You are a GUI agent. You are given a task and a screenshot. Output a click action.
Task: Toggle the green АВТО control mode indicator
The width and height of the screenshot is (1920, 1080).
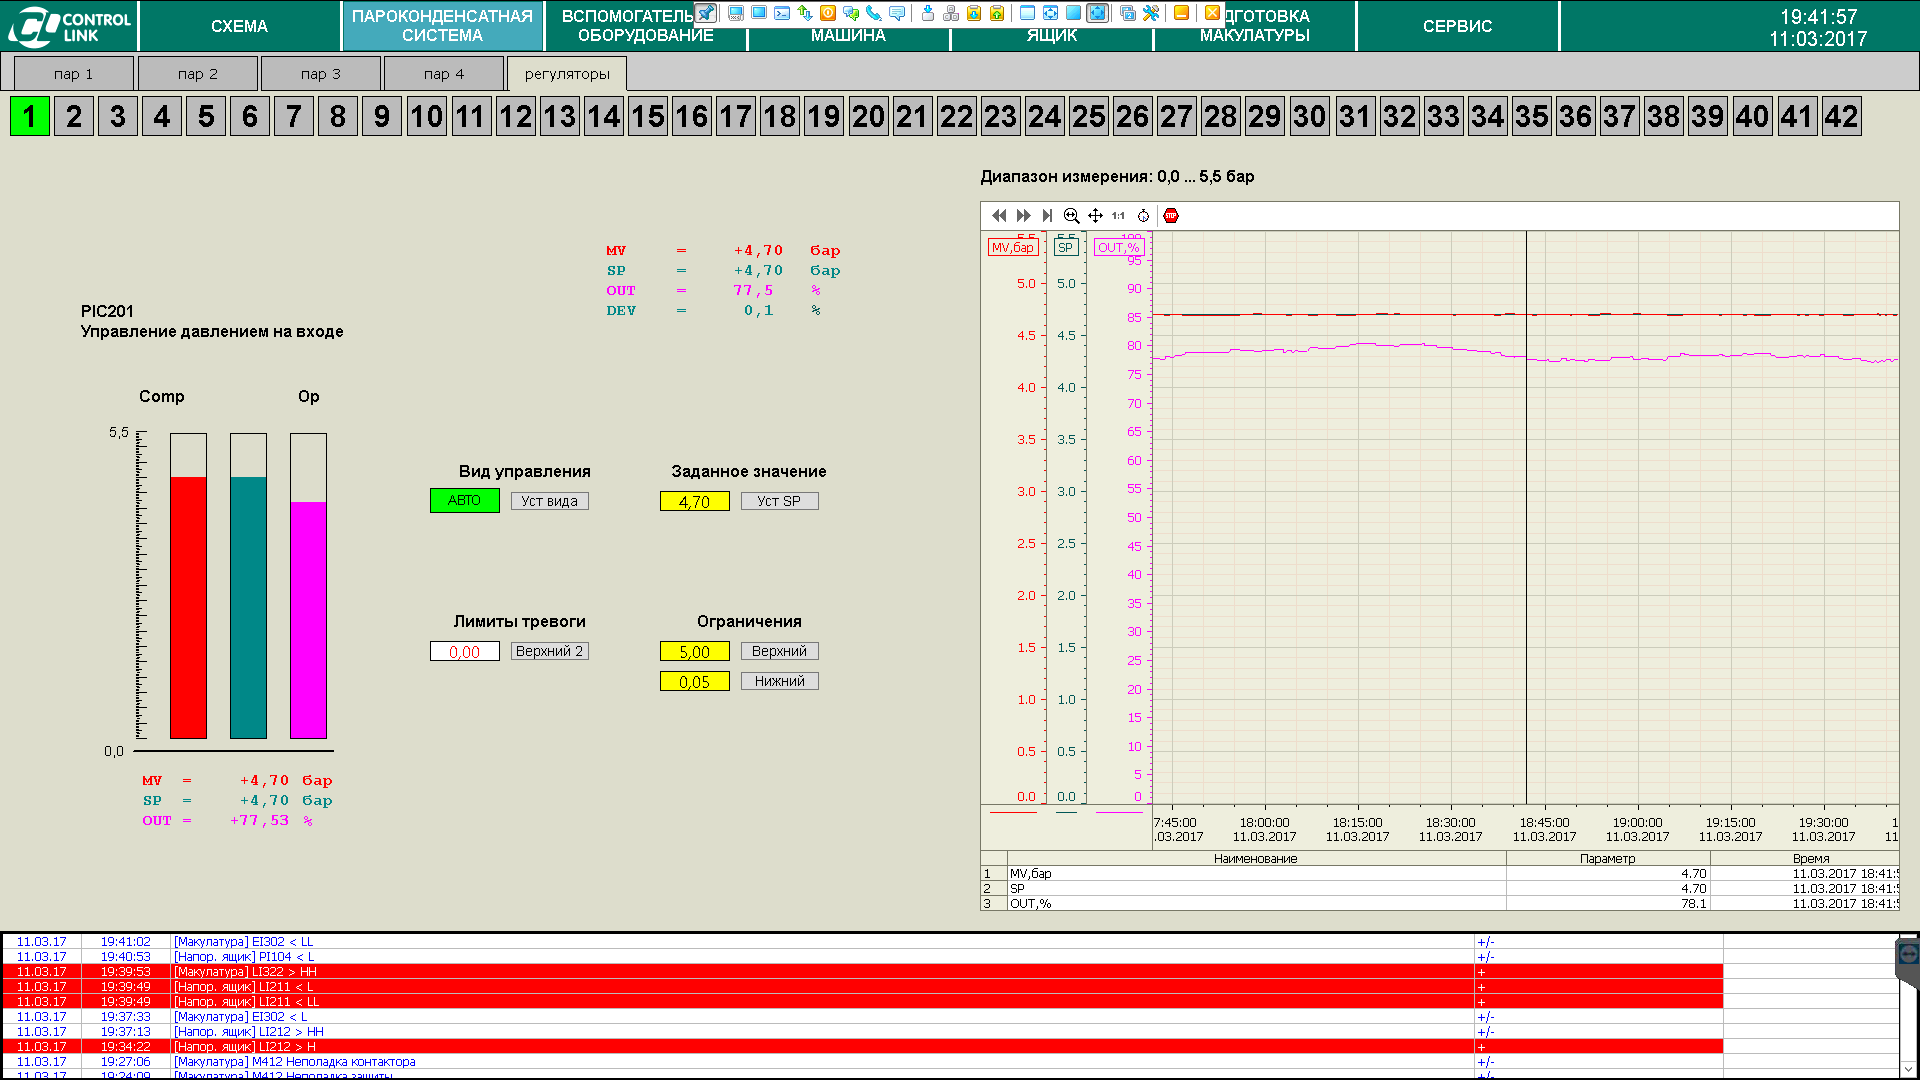pos(464,500)
